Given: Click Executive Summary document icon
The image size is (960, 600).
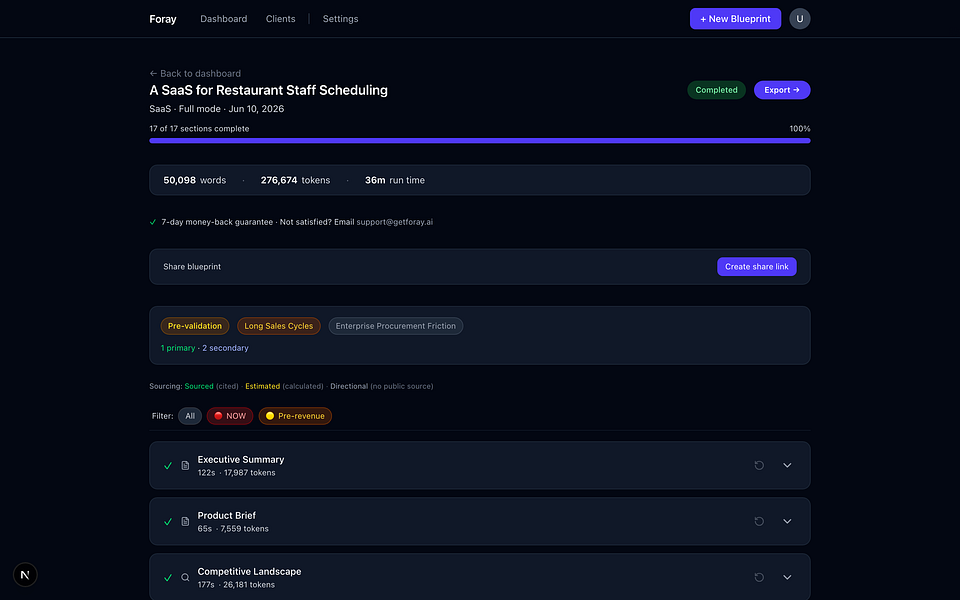Looking at the screenshot, I should [x=185, y=466].
